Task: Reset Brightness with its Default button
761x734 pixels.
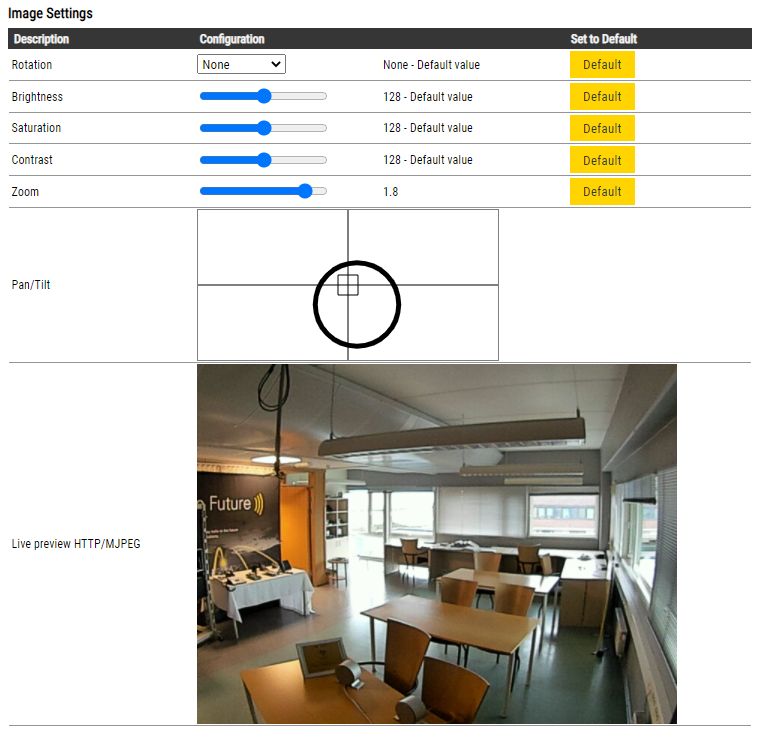Action: point(602,97)
